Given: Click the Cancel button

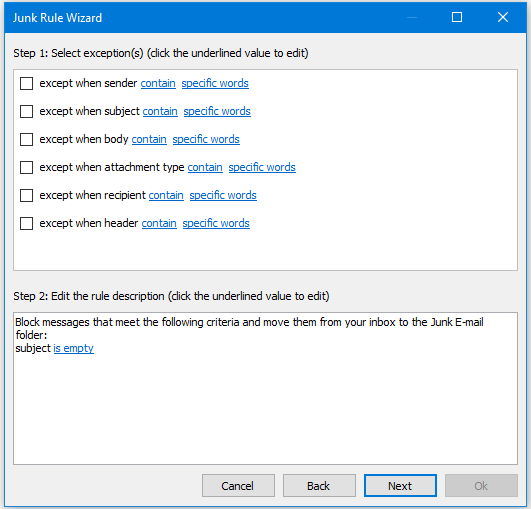Looking at the screenshot, I should [x=238, y=486].
